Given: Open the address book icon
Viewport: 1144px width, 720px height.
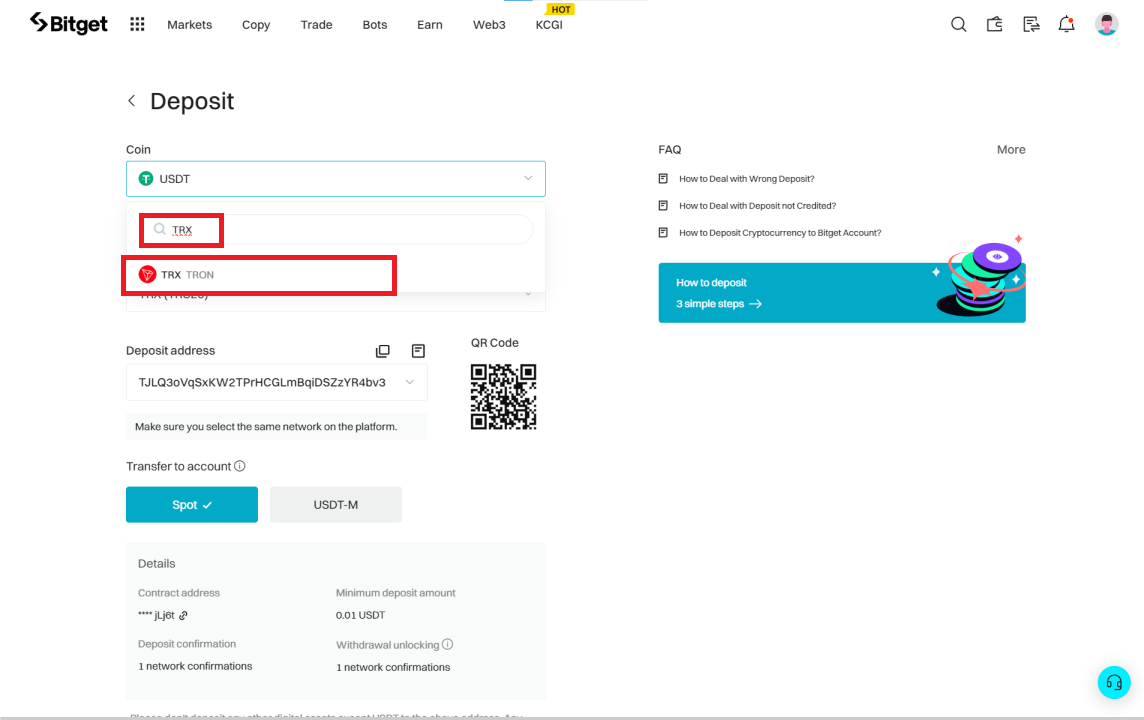Looking at the screenshot, I should point(418,351).
